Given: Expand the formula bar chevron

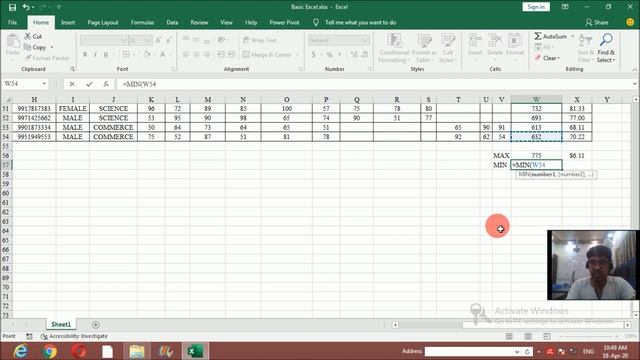Looking at the screenshot, I should [x=634, y=84].
